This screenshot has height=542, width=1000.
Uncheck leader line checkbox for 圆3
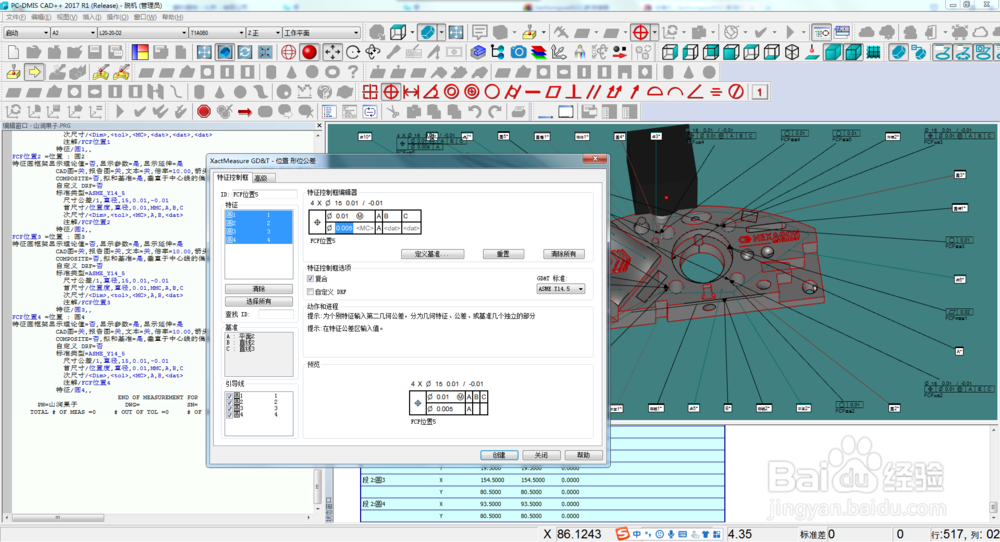[230, 409]
